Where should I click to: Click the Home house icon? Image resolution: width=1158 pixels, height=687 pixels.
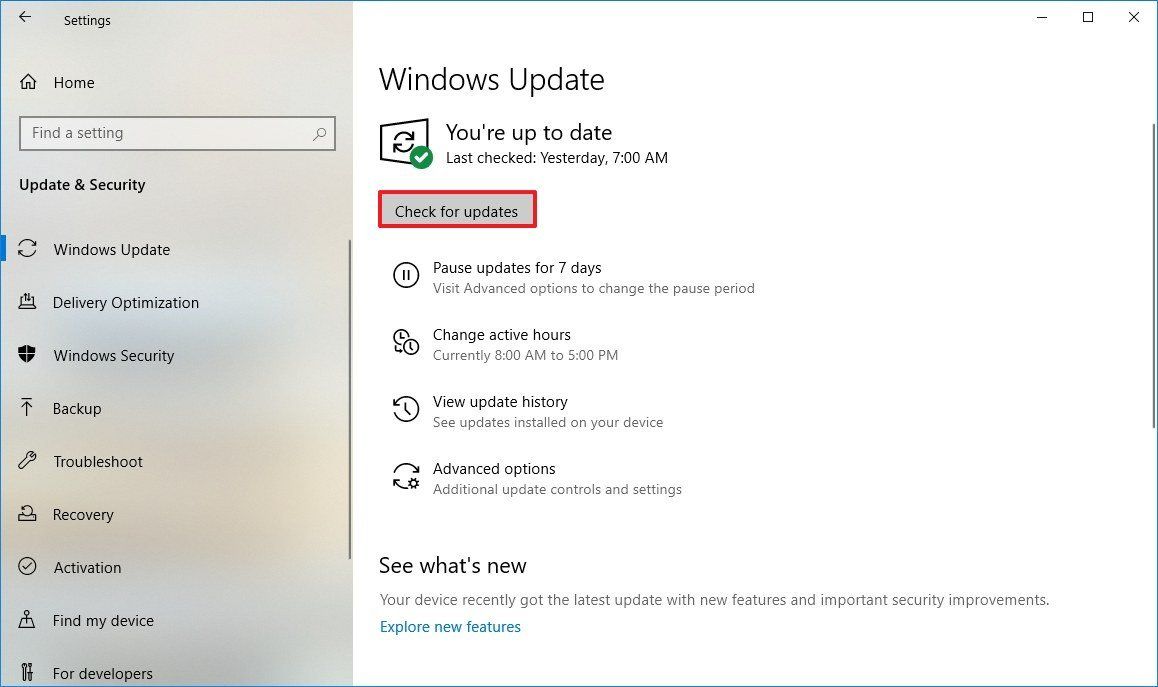(x=27, y=82)
